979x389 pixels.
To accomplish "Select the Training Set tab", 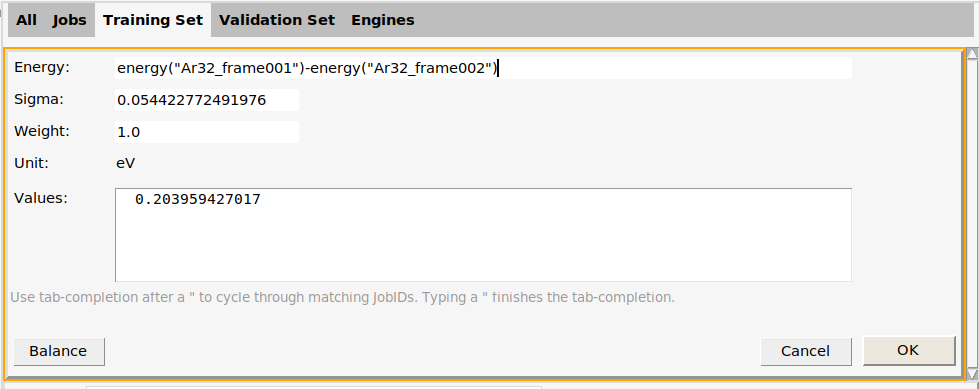I will point(153,20).
